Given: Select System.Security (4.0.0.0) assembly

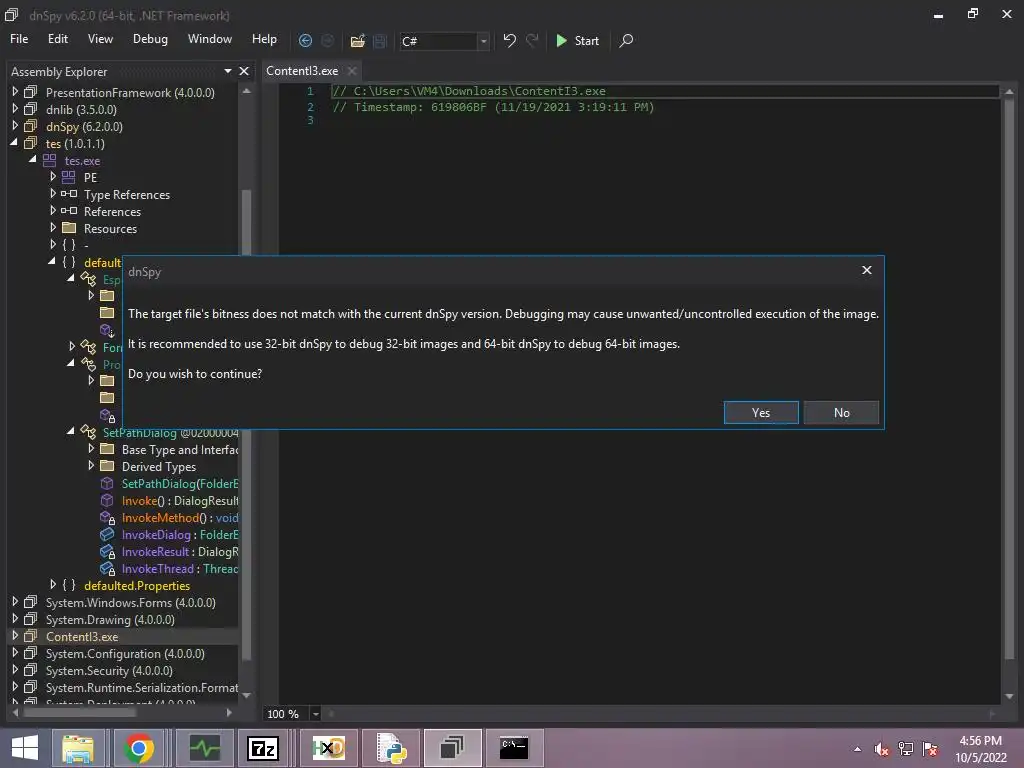Looking at the screenshot, I should (x=109, y=671).
